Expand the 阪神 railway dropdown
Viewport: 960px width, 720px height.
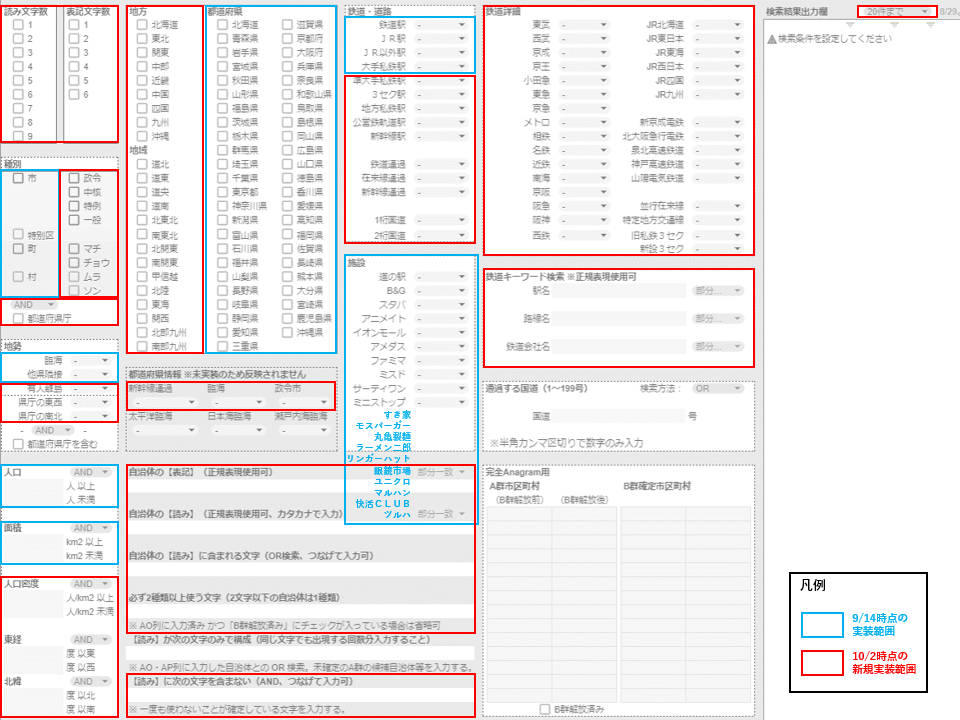584,220
